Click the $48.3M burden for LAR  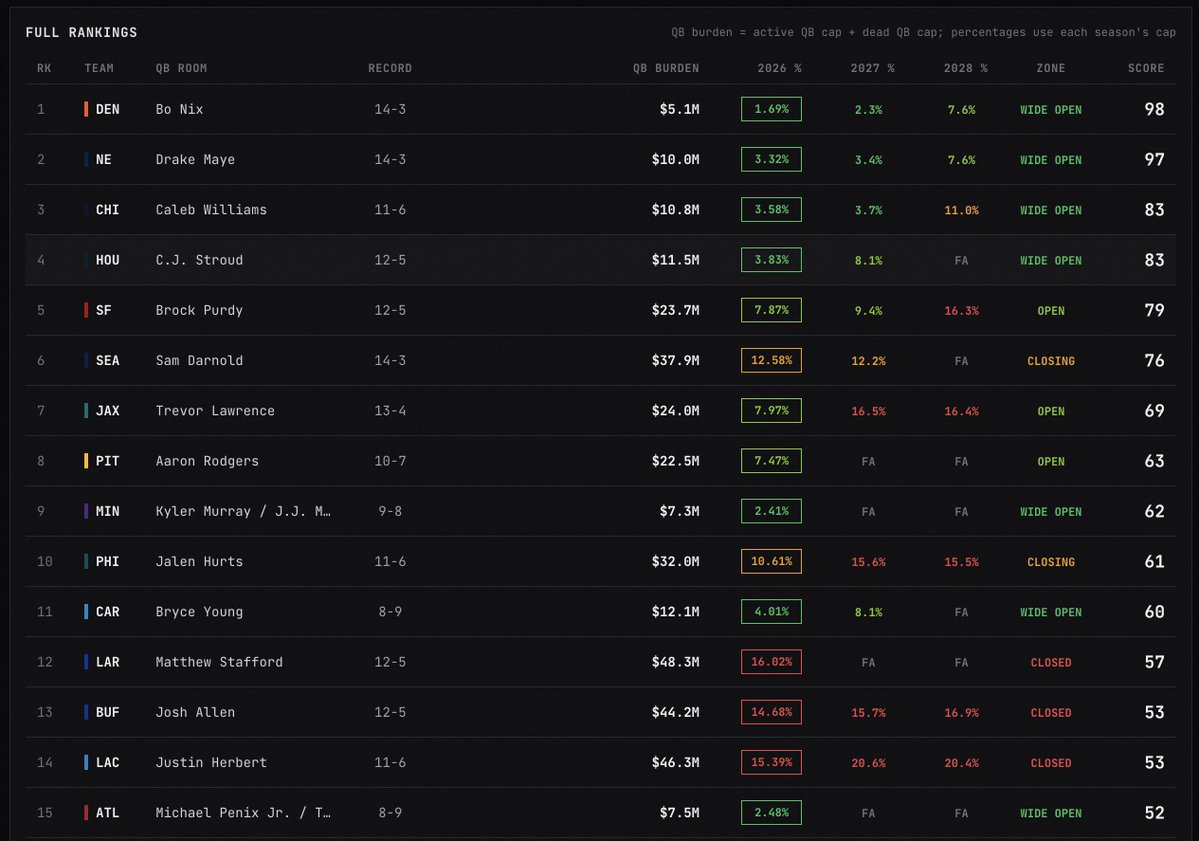(x=675, y=662)
